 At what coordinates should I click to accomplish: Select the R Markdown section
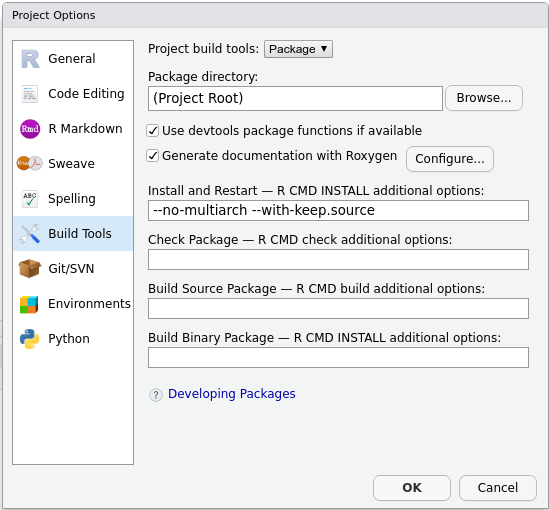coord(73,128)
